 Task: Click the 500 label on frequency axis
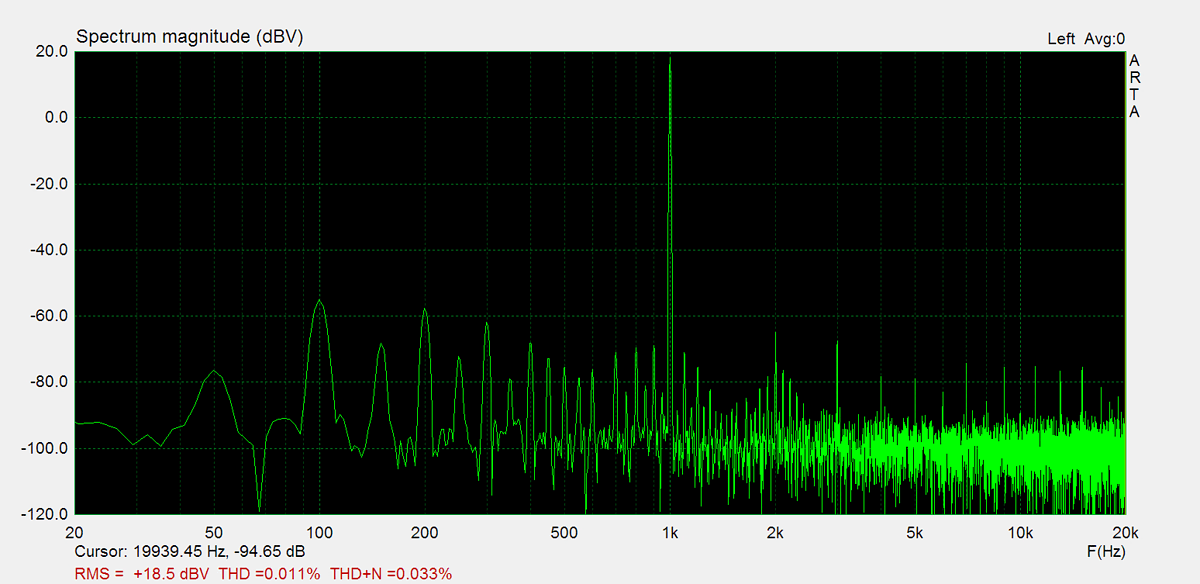click(565, 531)
